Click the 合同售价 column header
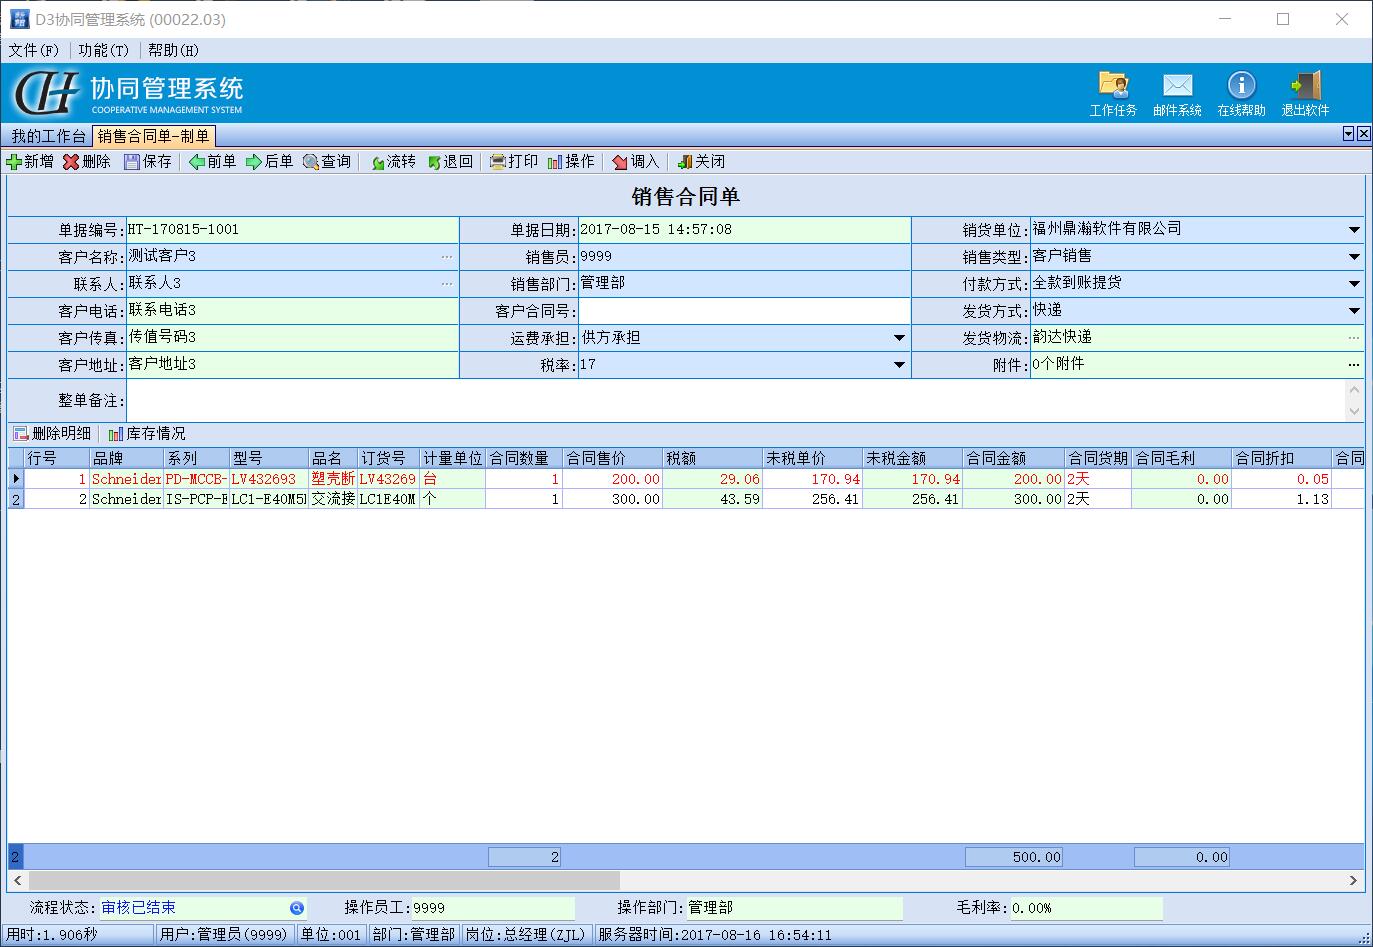 tap(612, 458)
